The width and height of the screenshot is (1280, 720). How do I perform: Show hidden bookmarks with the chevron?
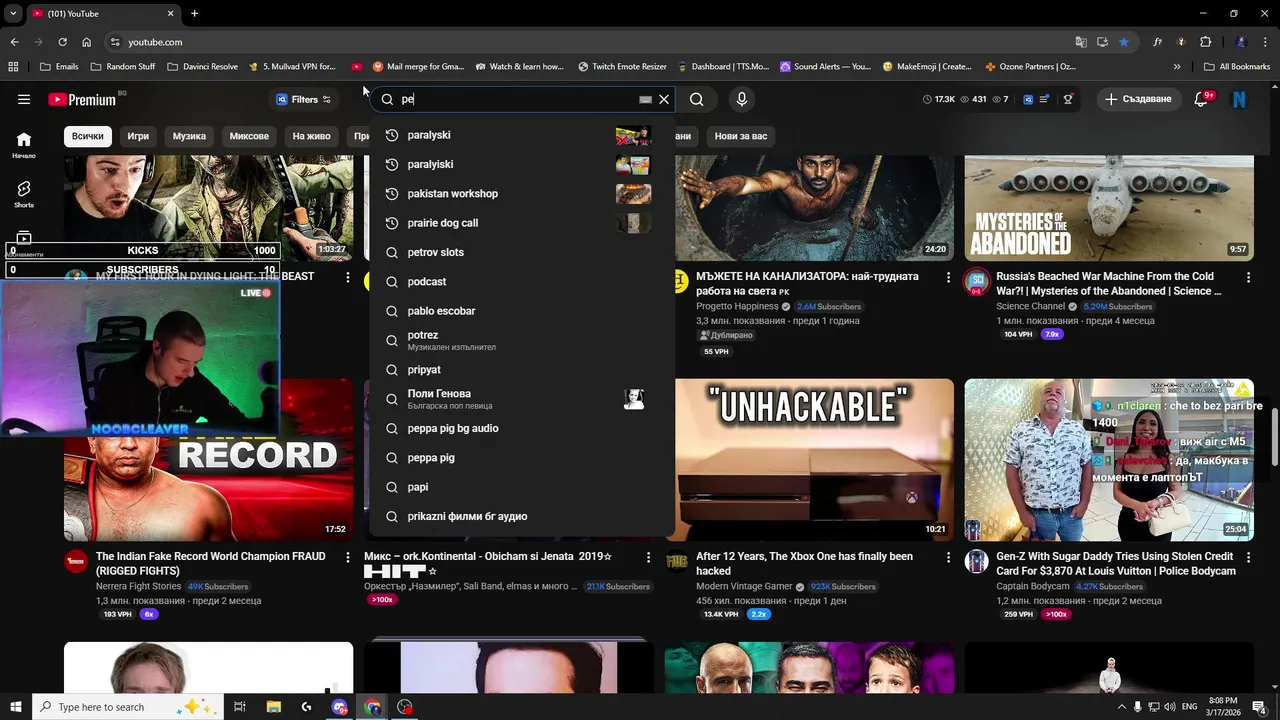click(x=1177, y=67)
